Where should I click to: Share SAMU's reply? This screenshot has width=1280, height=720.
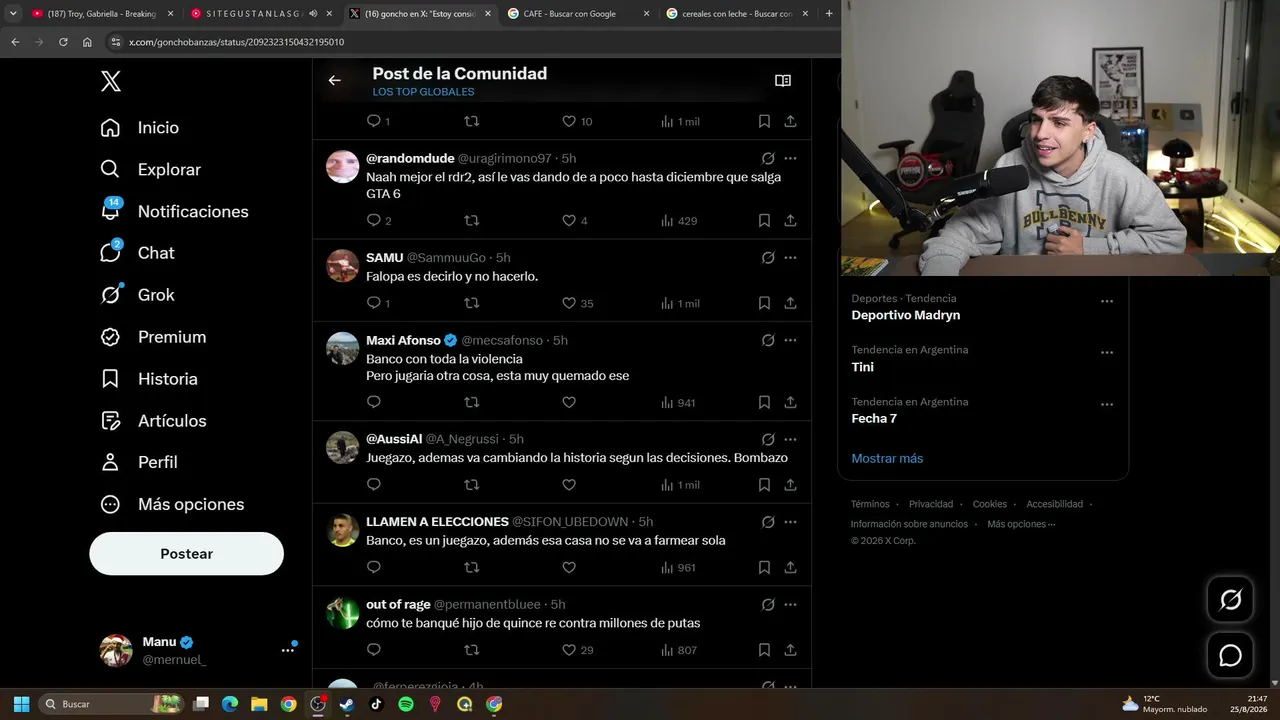790,303
